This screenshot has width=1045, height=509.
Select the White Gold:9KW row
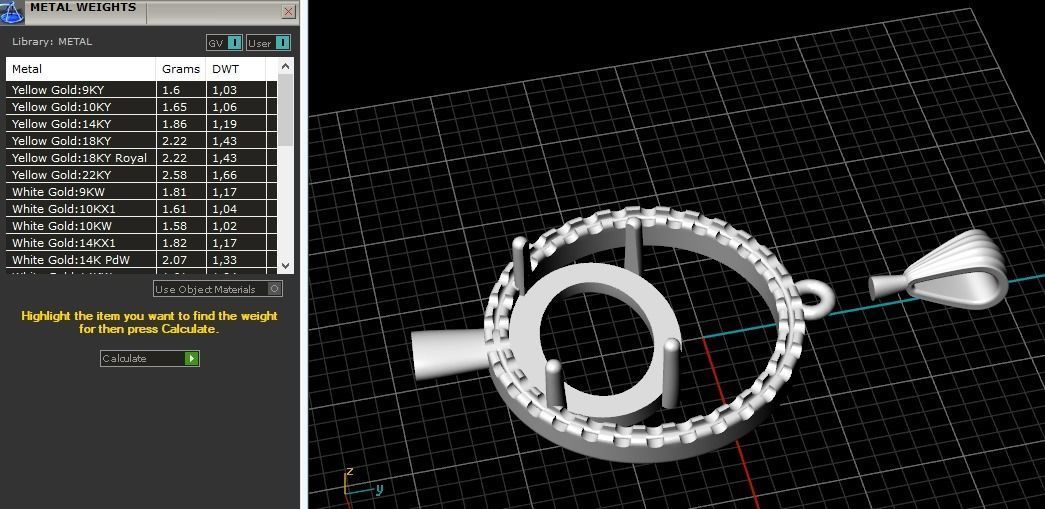(x=141, y=192)
